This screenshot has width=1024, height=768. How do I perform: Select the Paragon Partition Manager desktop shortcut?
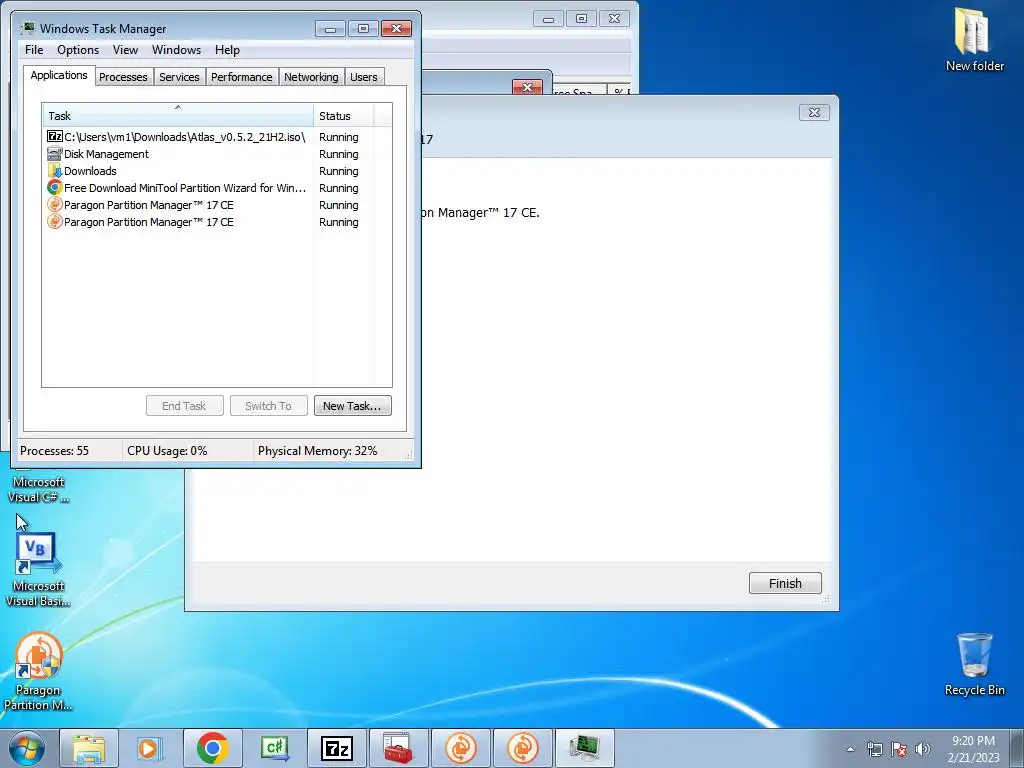pyautogui.click(x=38, y=671)
